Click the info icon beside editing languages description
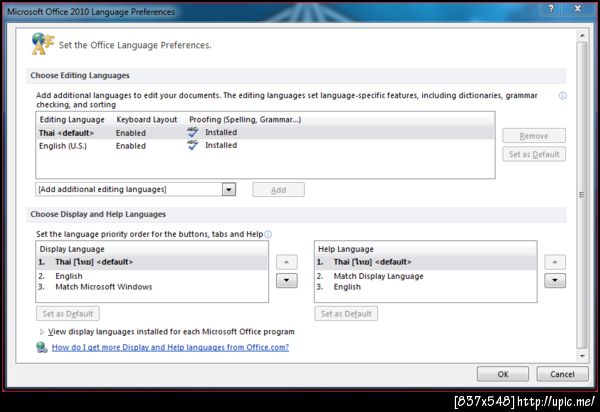Screen dimensions: 600x412 coord(562,96)
